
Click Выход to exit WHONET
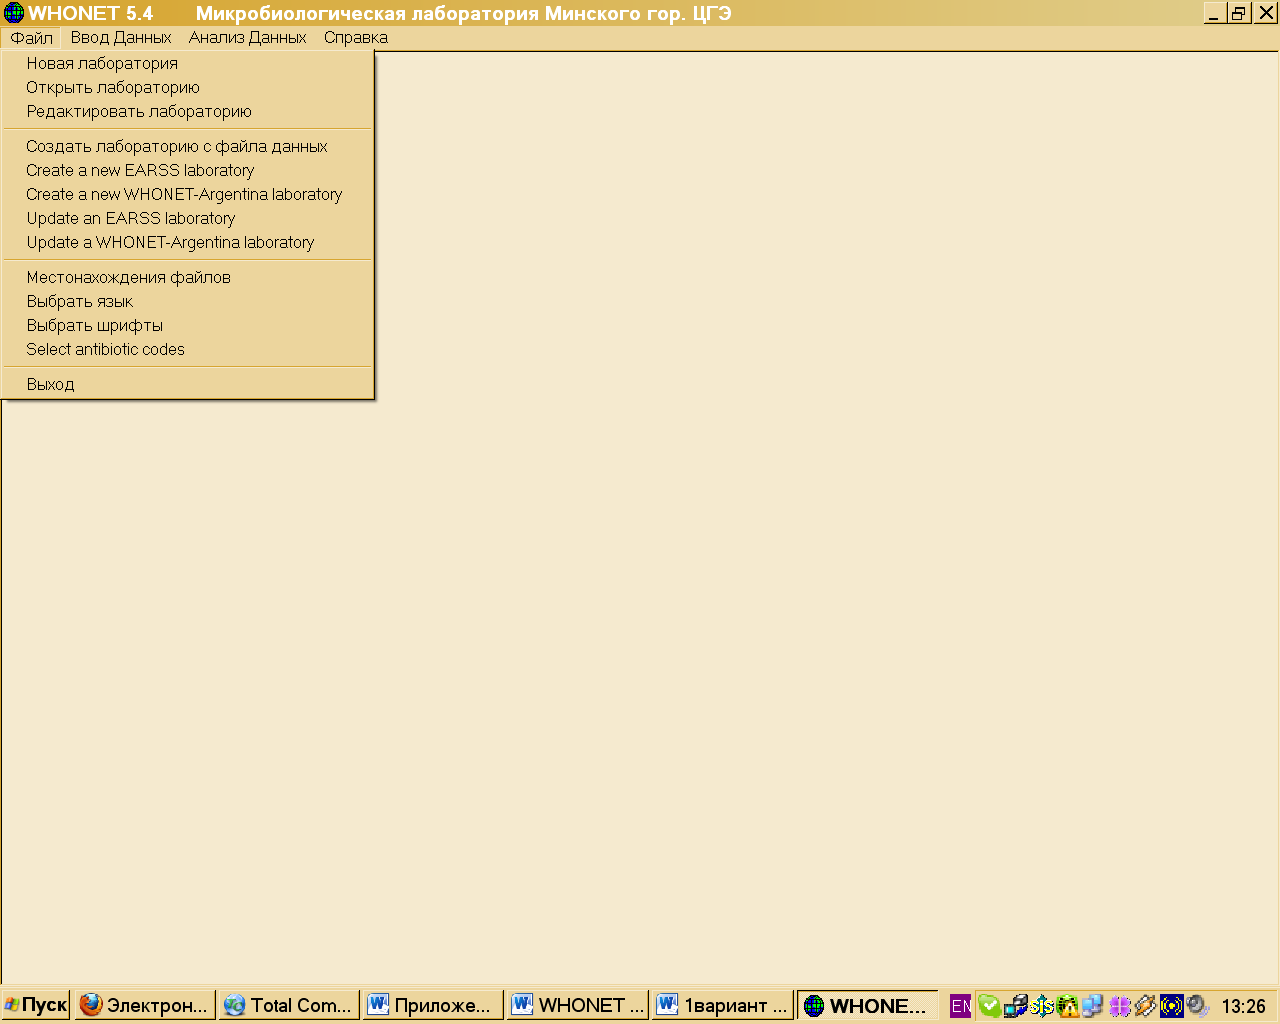188,384
